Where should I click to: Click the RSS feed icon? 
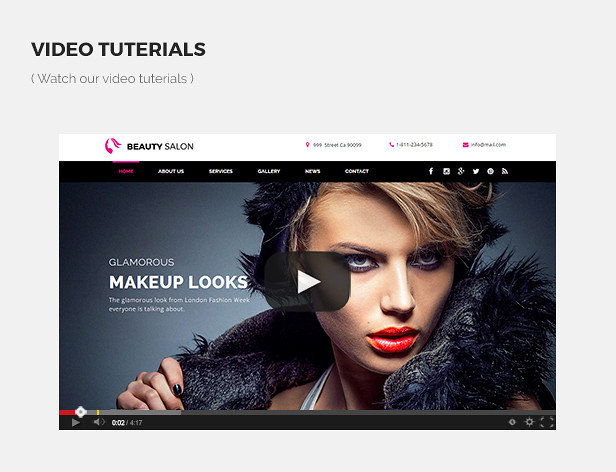pyautogui.click(x=505, y=171)
